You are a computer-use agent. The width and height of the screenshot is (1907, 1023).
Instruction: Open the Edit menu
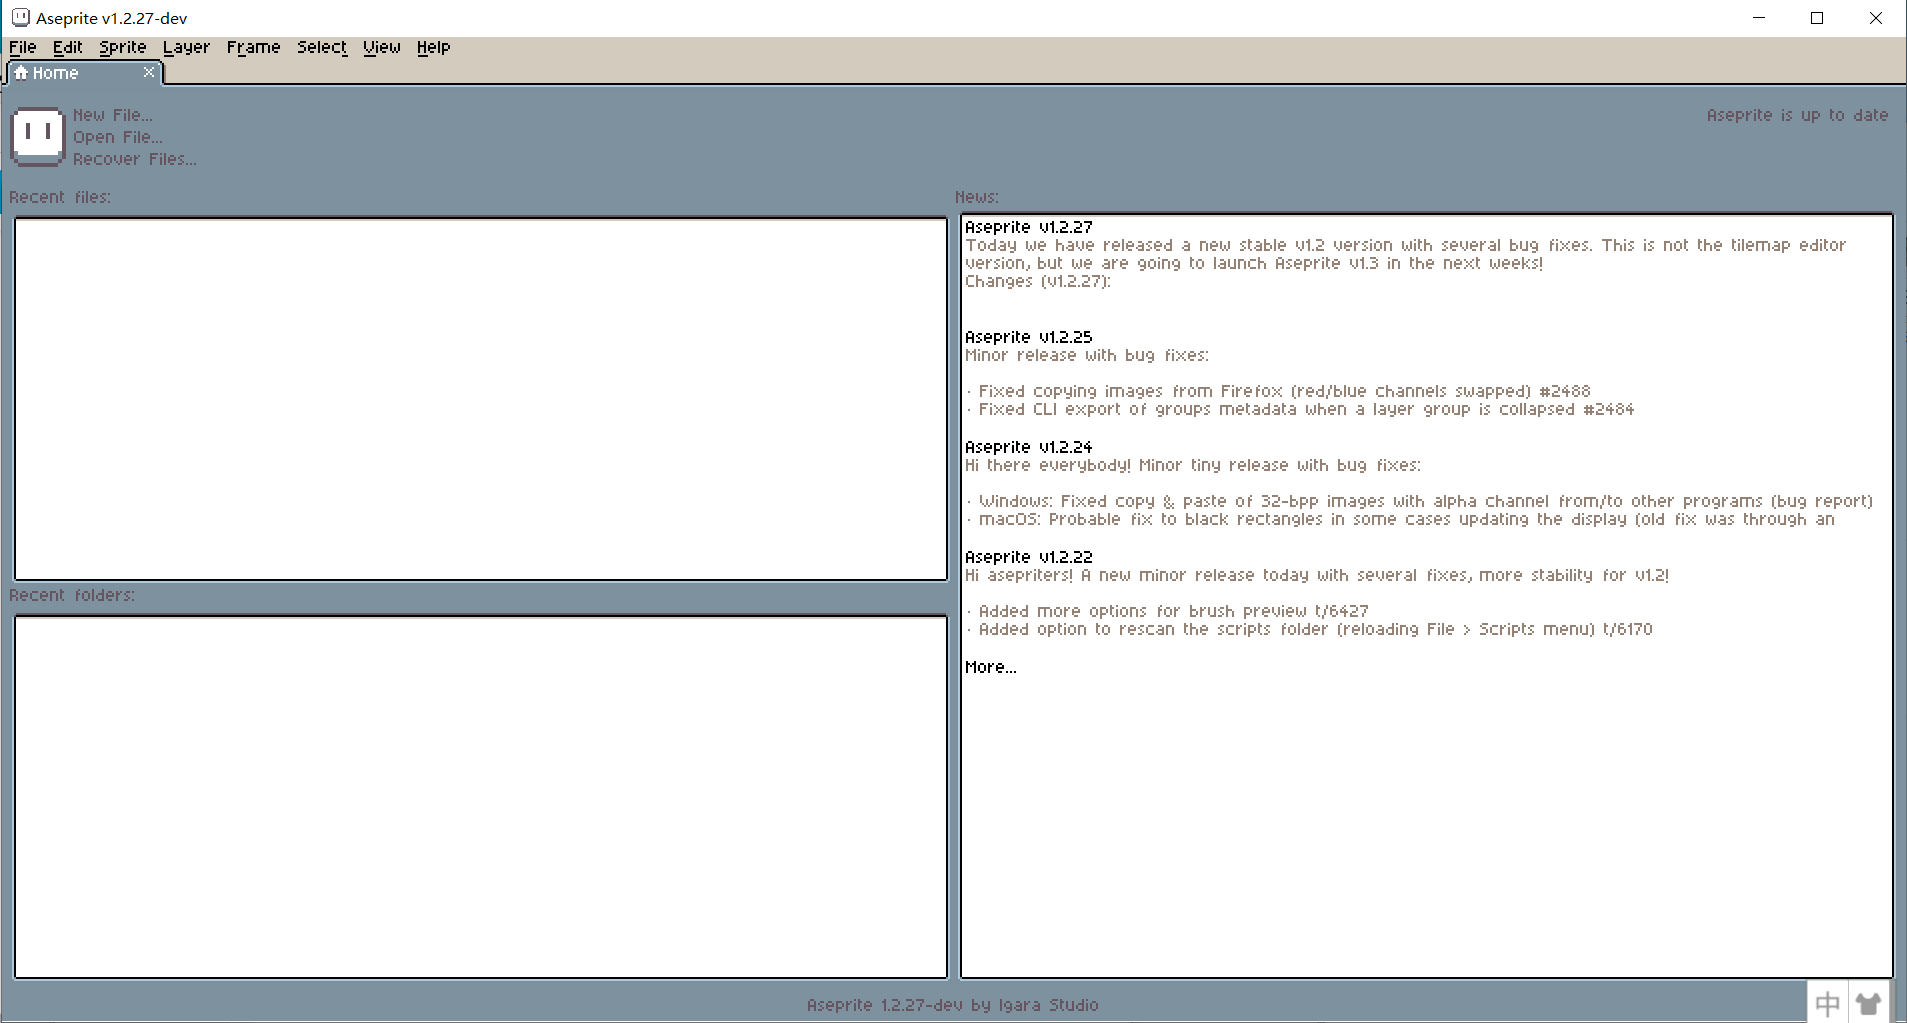66,47
